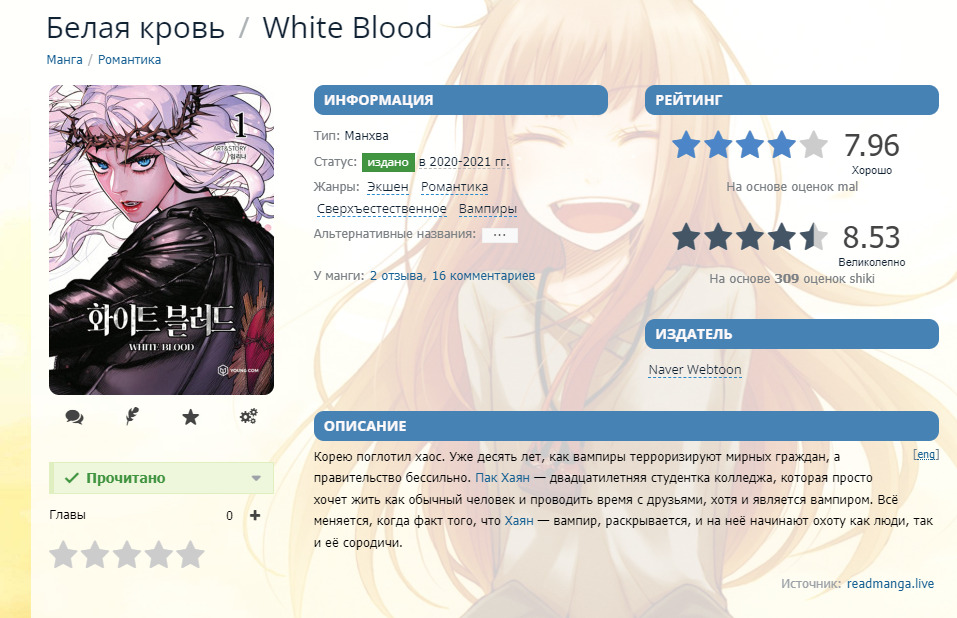
Task: Expand alternative names ellipsis button
Action: (x=499, y=235)
